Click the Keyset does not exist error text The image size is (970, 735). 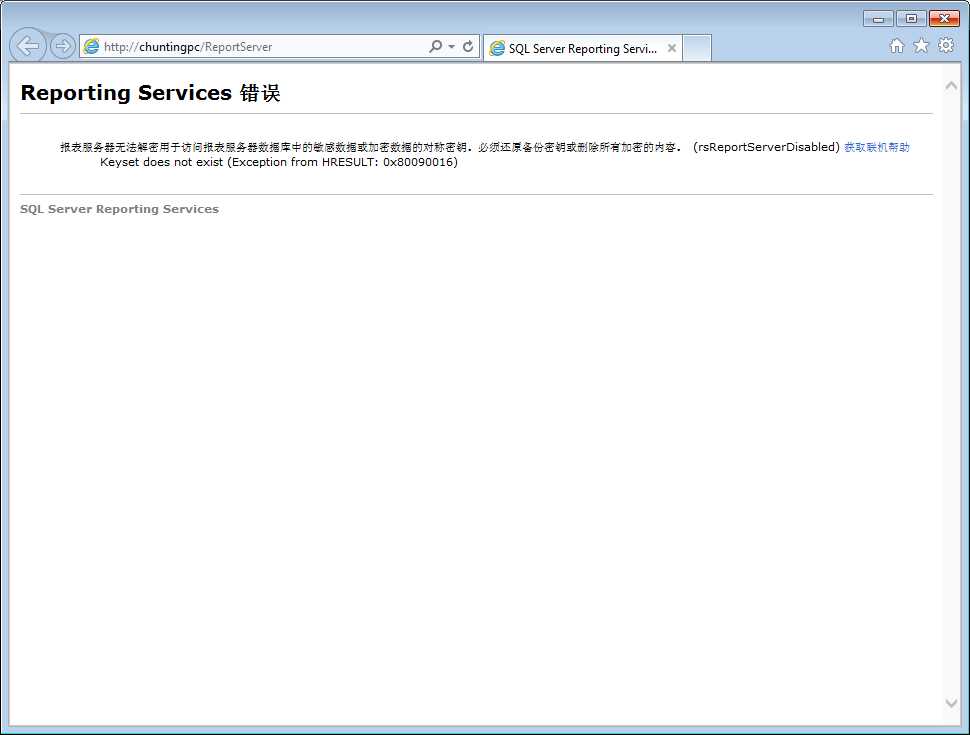pos(279,162)
